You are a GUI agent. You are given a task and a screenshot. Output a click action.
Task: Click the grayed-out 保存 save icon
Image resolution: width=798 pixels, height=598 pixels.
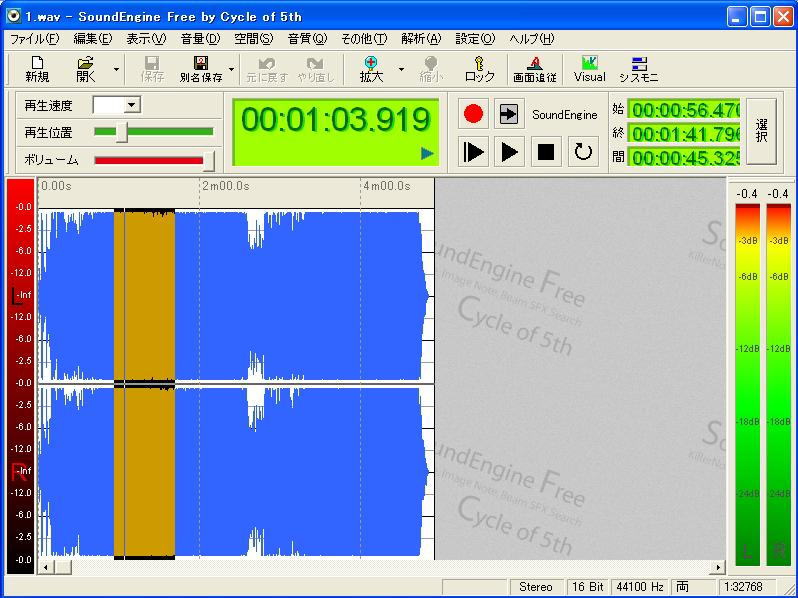(x=151, y=69)
